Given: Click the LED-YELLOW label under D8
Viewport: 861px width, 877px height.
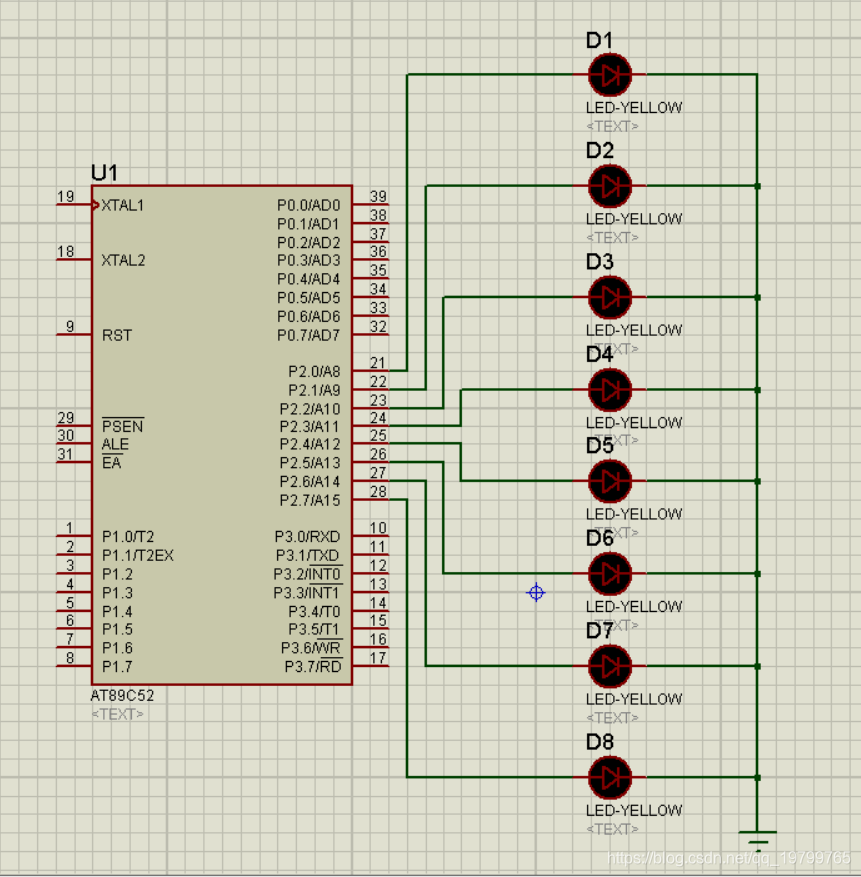Looking at the screenshot, I should pos(634,810).
